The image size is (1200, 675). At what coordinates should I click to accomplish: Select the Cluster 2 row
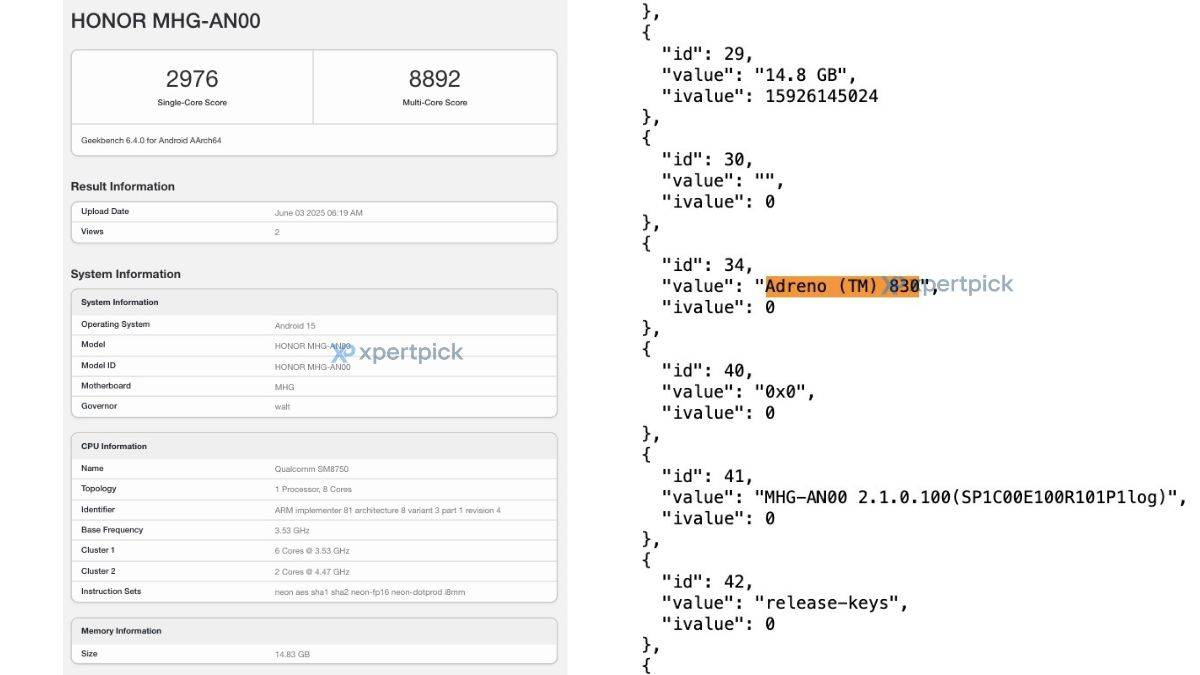click(x=313, y=571)
